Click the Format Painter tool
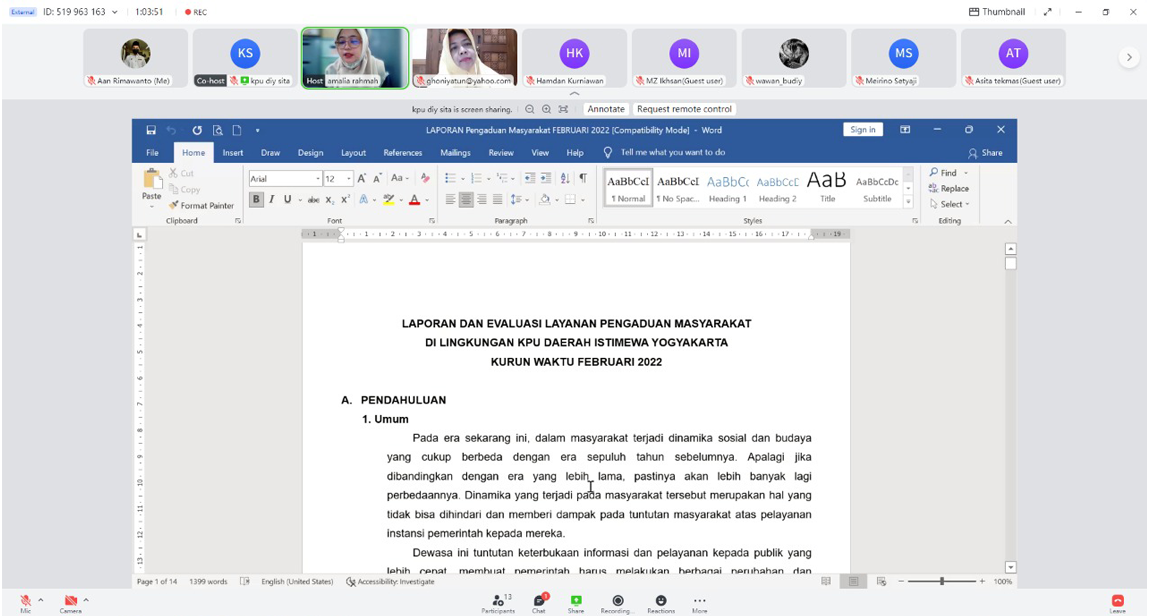1150x616 pixels. [201, 205]
